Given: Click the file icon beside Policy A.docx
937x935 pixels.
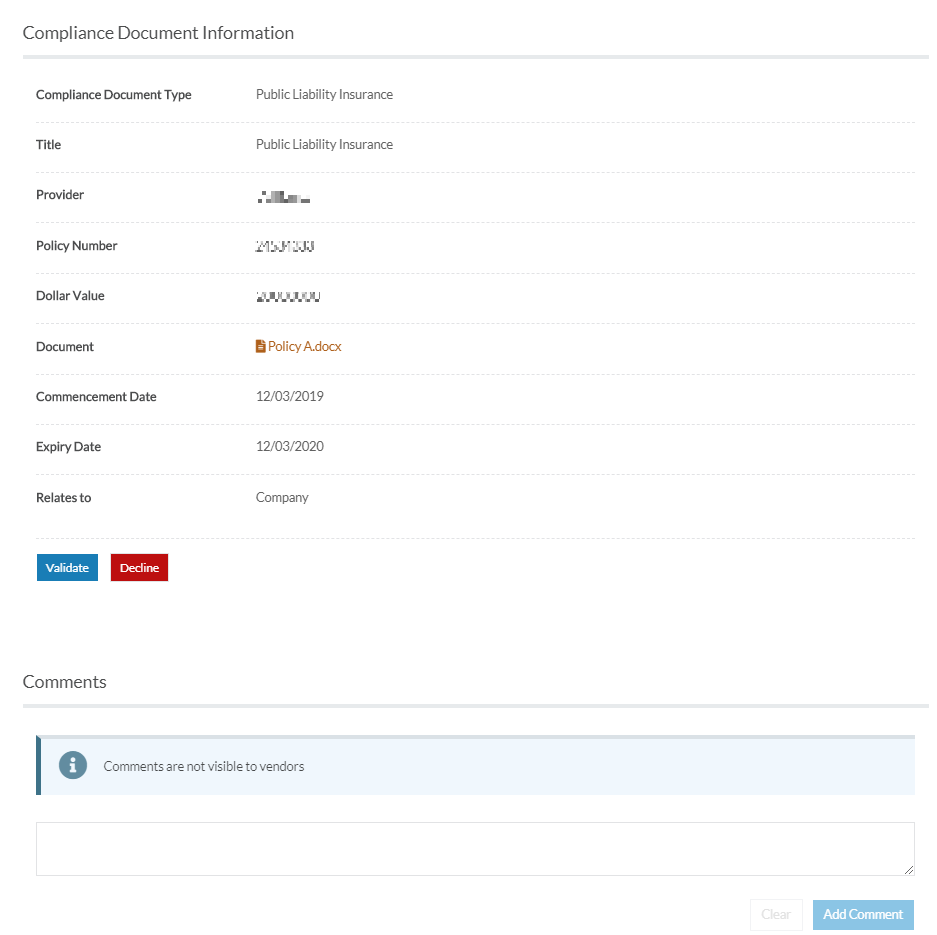Looking at the screenshot, I should tap(261, 347).
